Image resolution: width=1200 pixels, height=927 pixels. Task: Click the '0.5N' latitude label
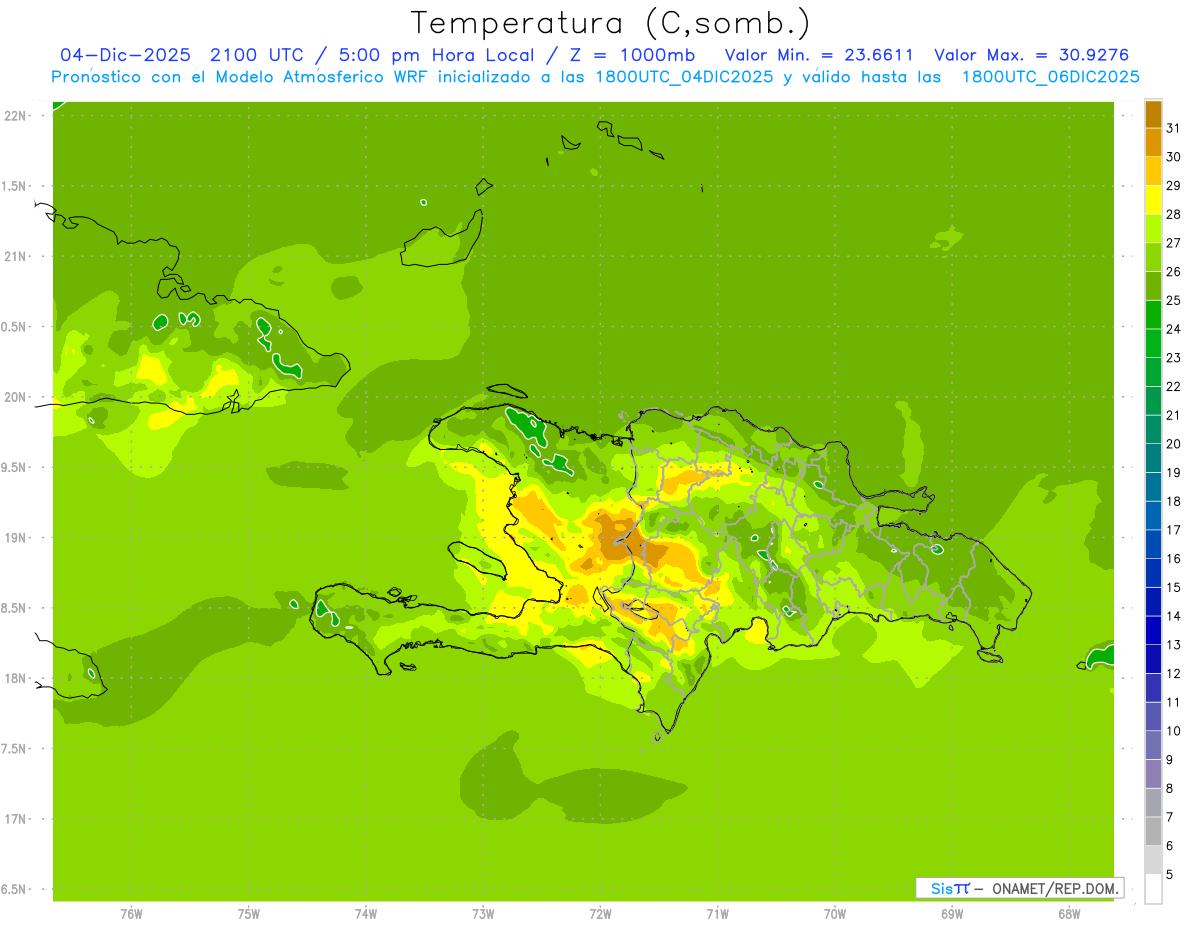point(15,327)
